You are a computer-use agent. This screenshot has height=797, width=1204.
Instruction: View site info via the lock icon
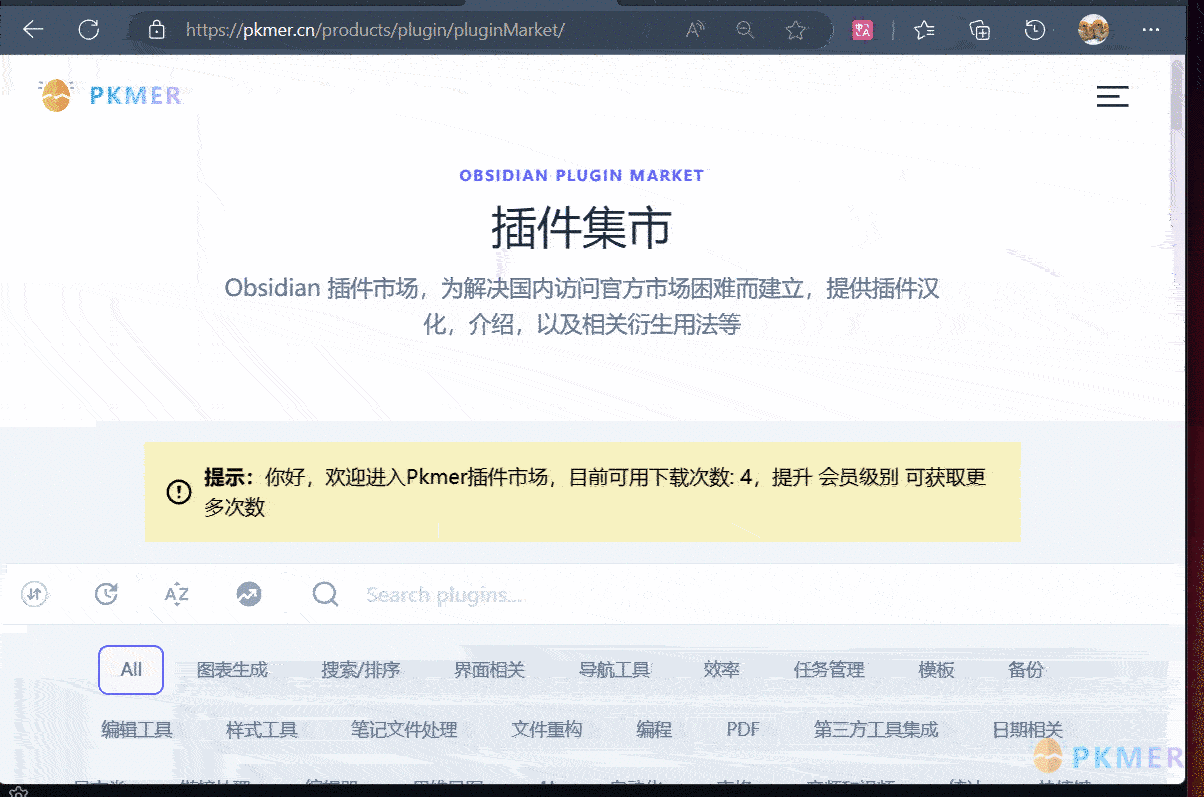[156, 30]
